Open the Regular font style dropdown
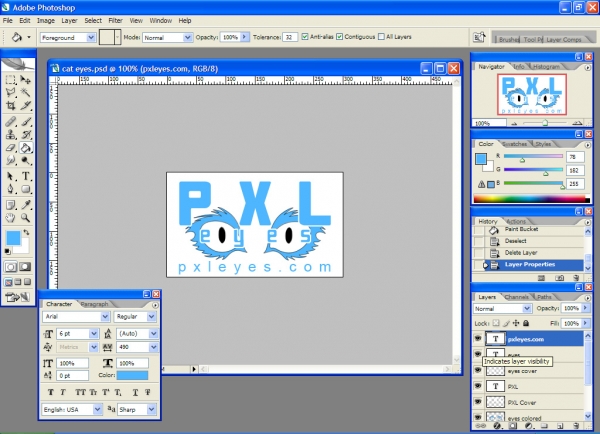 pos(152,317)
